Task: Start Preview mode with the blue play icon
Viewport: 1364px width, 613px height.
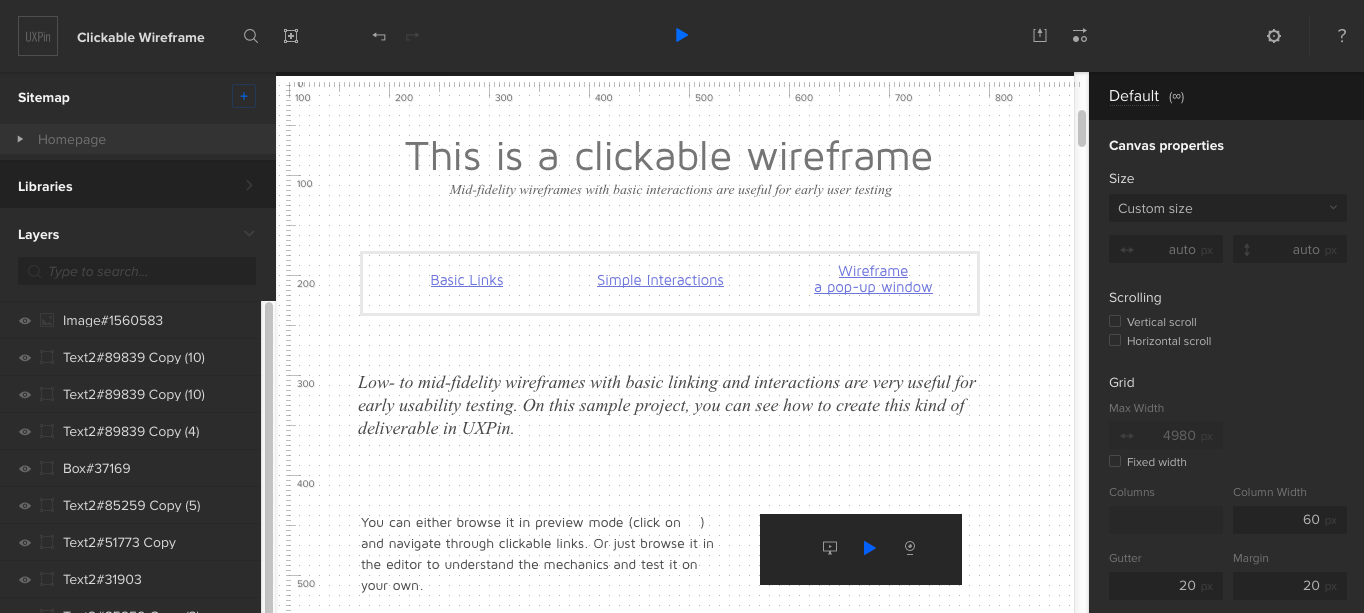Action: 682,35
